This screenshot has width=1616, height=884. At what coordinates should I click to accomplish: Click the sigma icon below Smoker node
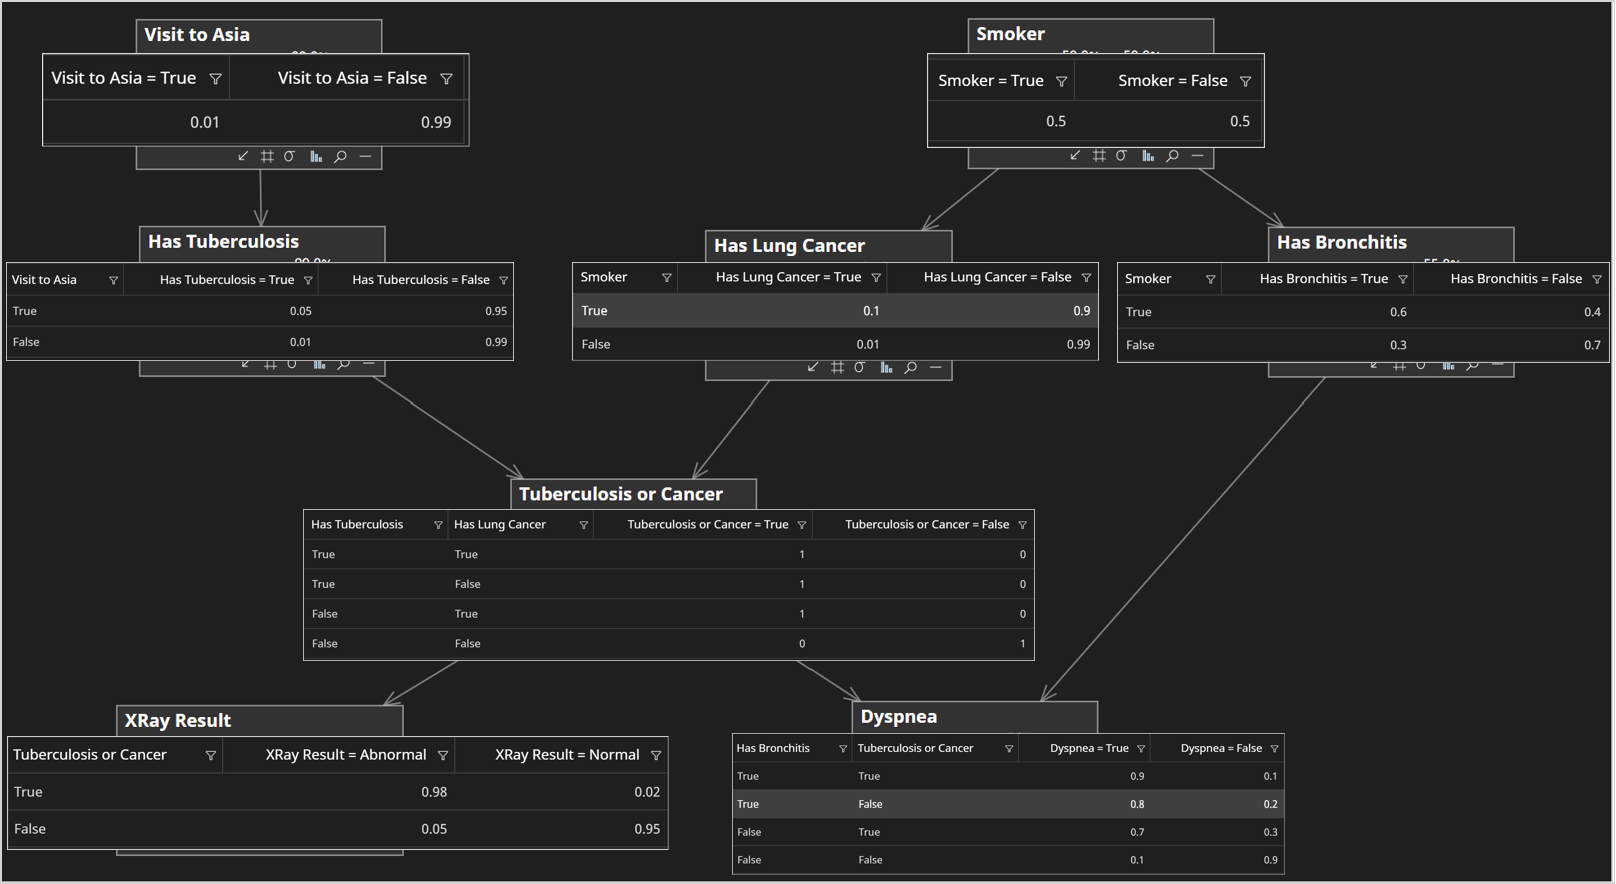pyautogui.click(x=1122, y=156)
